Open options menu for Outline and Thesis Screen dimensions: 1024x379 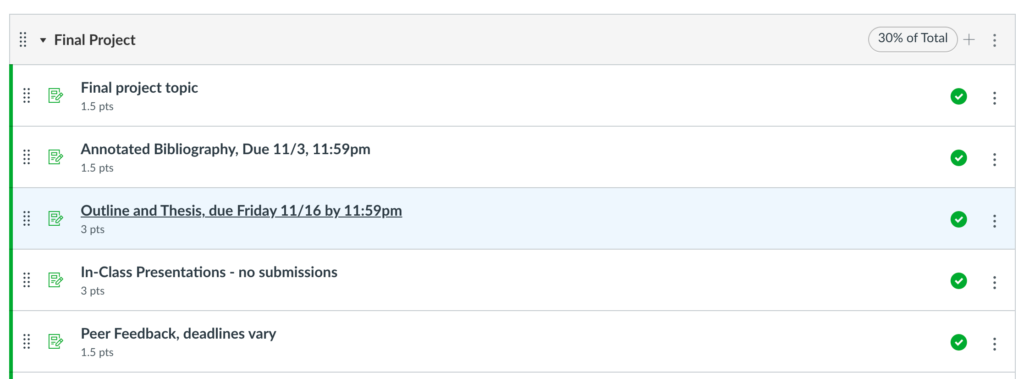[x=995, y=221]
